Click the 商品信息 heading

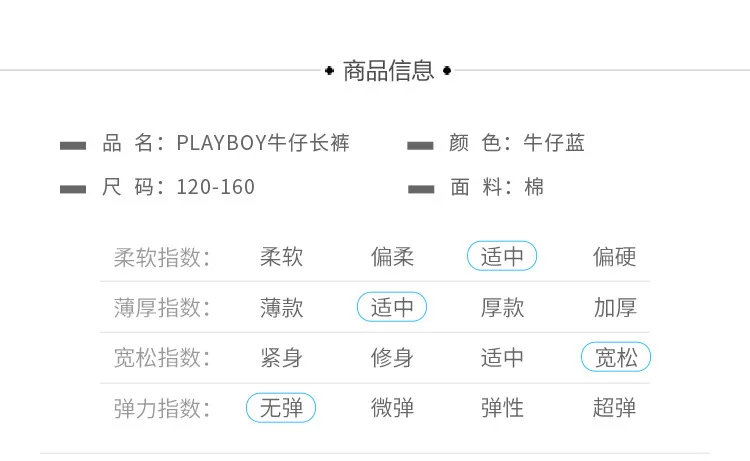388,71
